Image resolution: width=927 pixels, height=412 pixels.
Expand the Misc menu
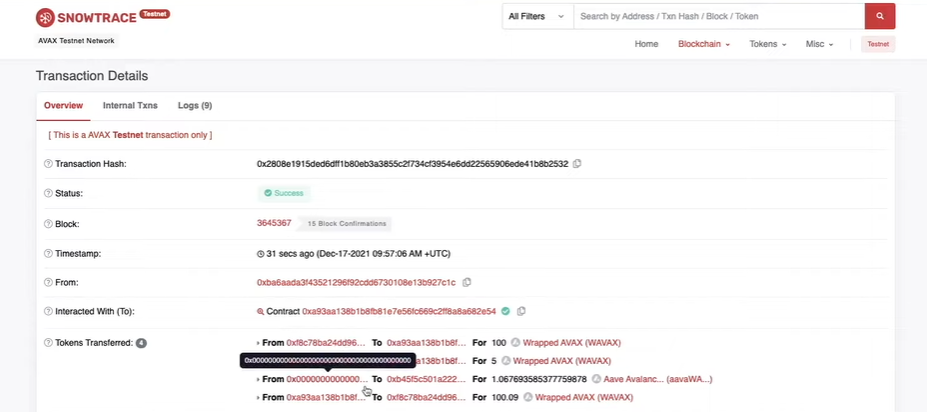[819, 44]
